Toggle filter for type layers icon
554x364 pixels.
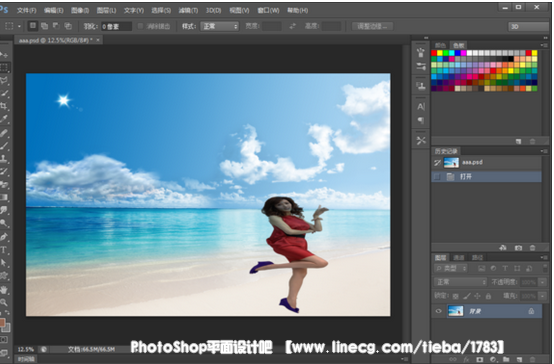point(505,269)
